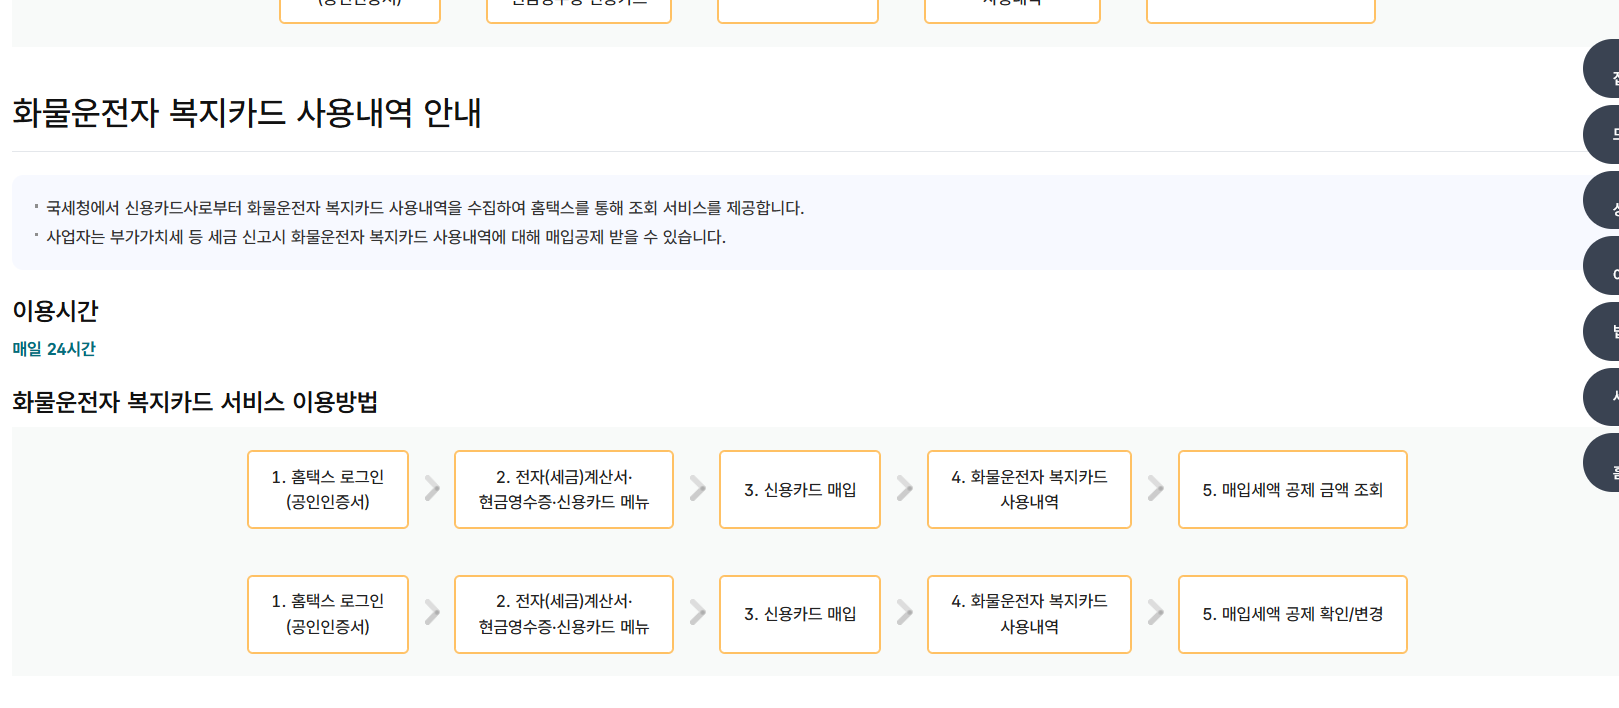Select '1. 홈택스 로그인' box in 확인/변경 row
The image size is (1619, 708).
[x=328, y=614]
